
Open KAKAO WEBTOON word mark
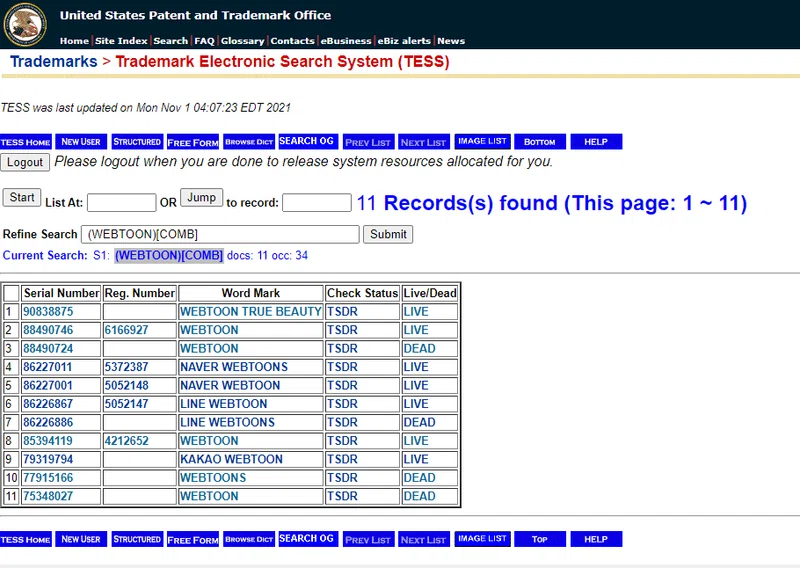(x=231, y=459)
